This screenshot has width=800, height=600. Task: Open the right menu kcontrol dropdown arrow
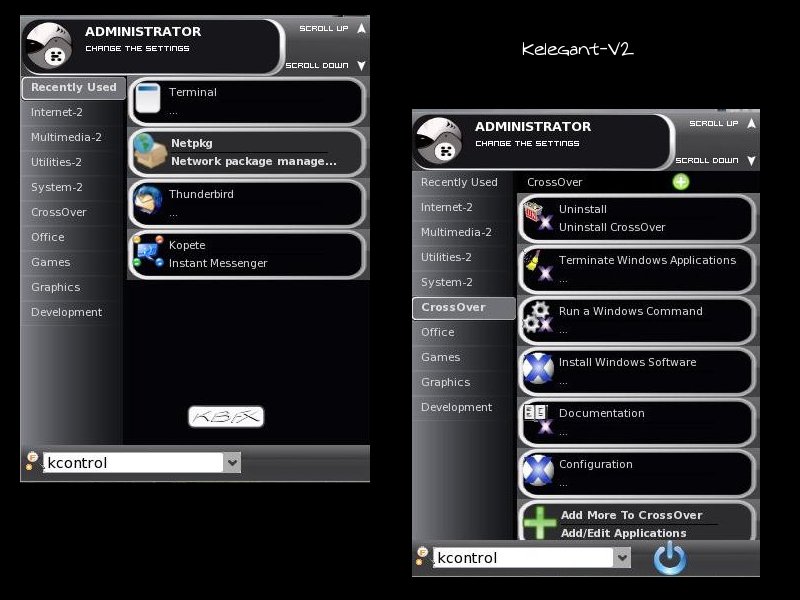click(622, 558)
